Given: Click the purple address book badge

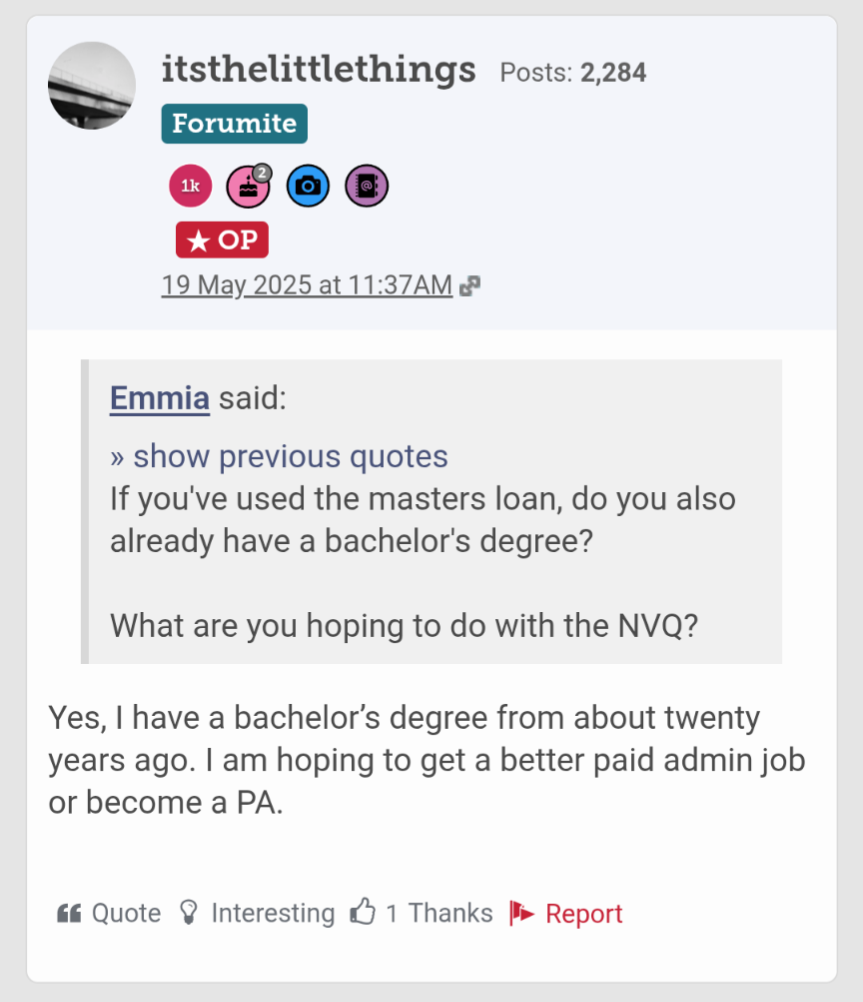Looking at the screenshot, I should tap(366, 186).
